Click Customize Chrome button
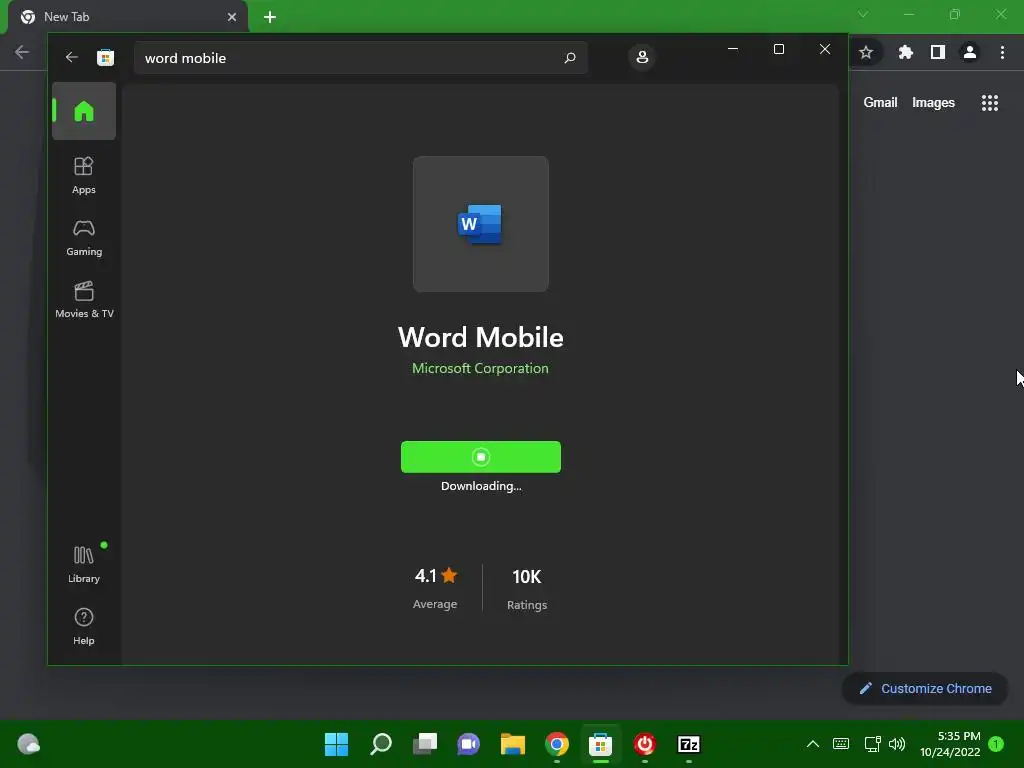This screenshot has height=768, width=1024. point(925,688)
